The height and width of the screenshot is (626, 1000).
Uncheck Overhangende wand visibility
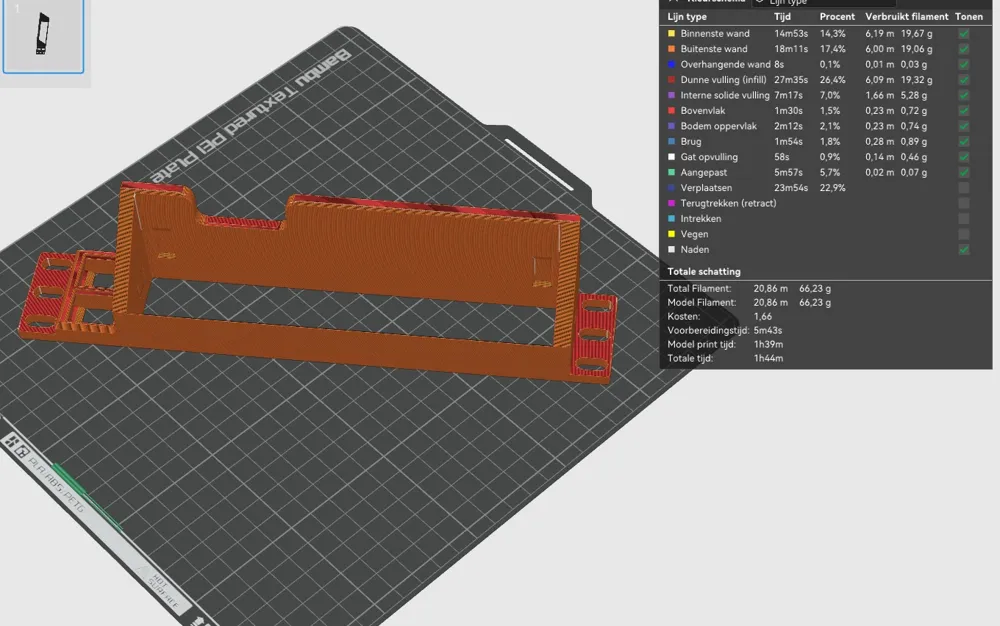pos(964,64)
